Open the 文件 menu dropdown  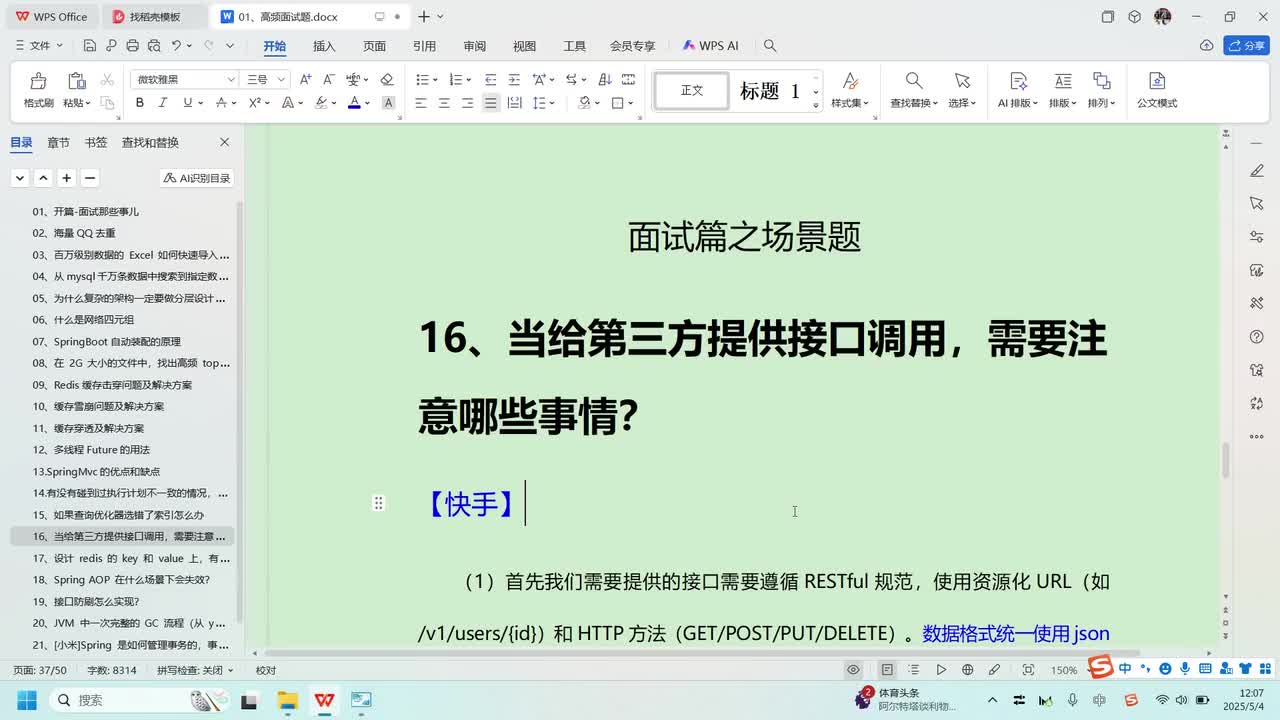41,46
